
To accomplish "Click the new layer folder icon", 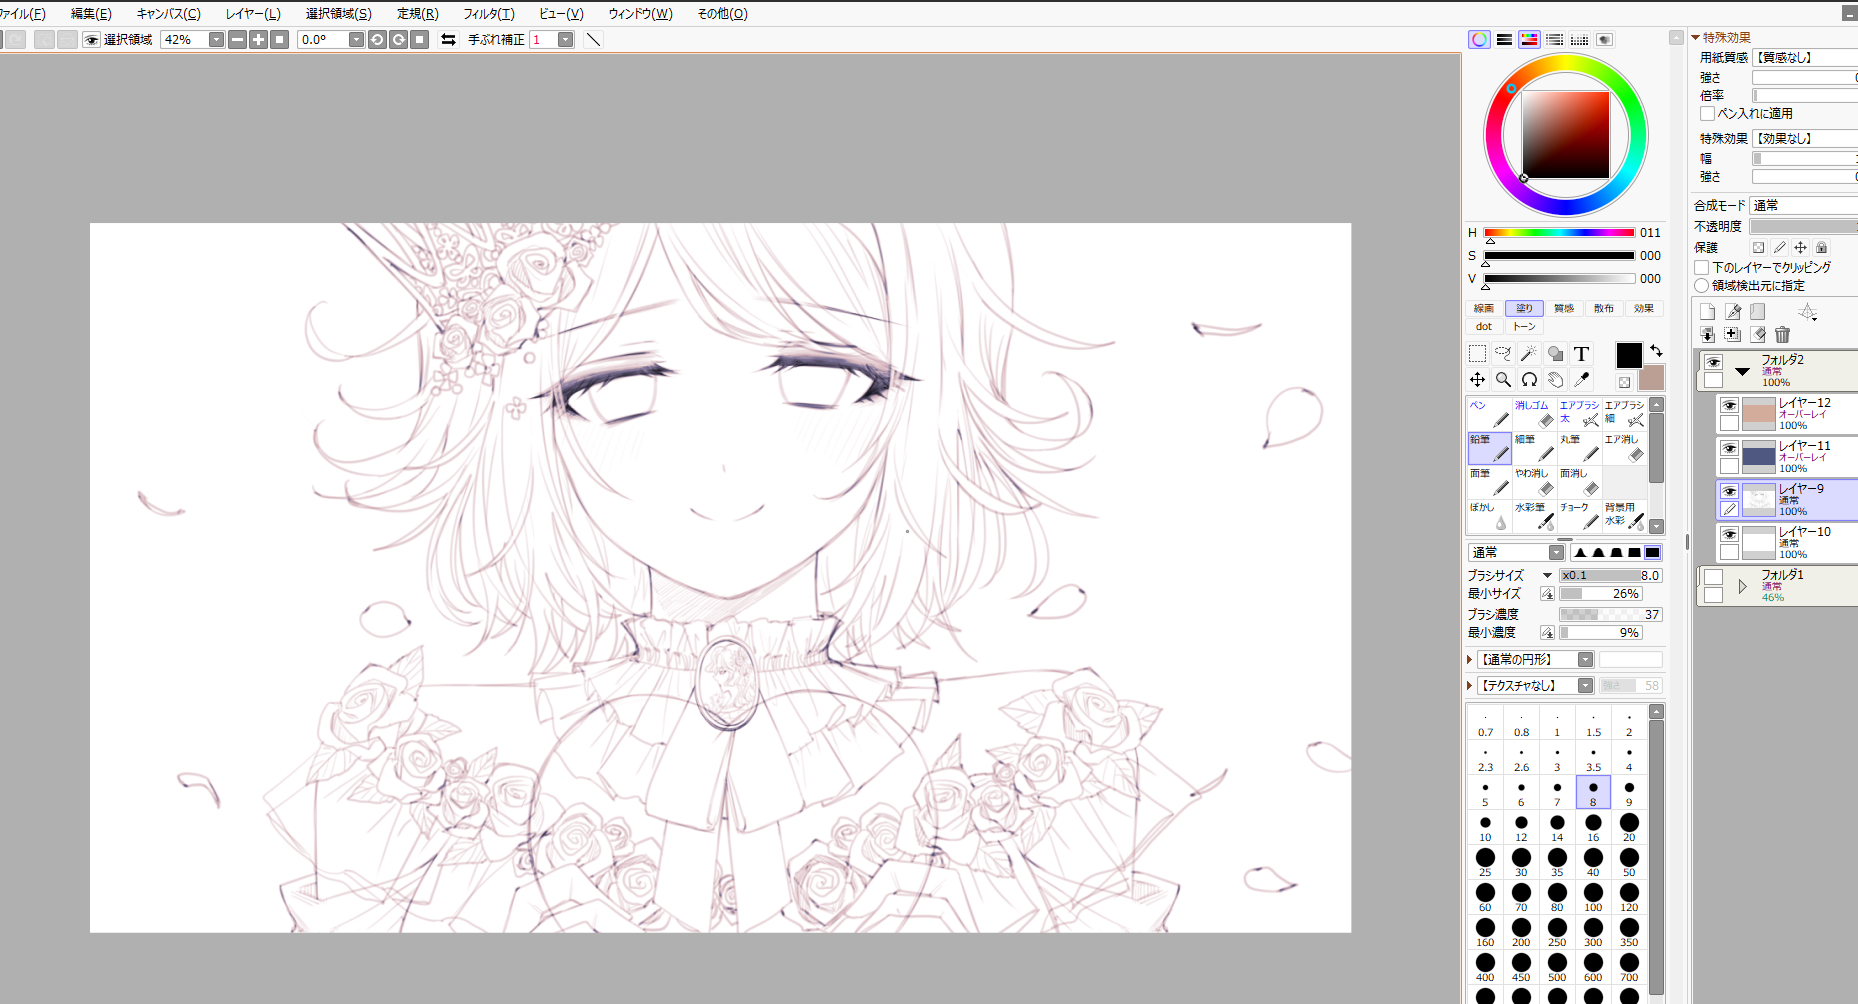I will (1757, 312).
